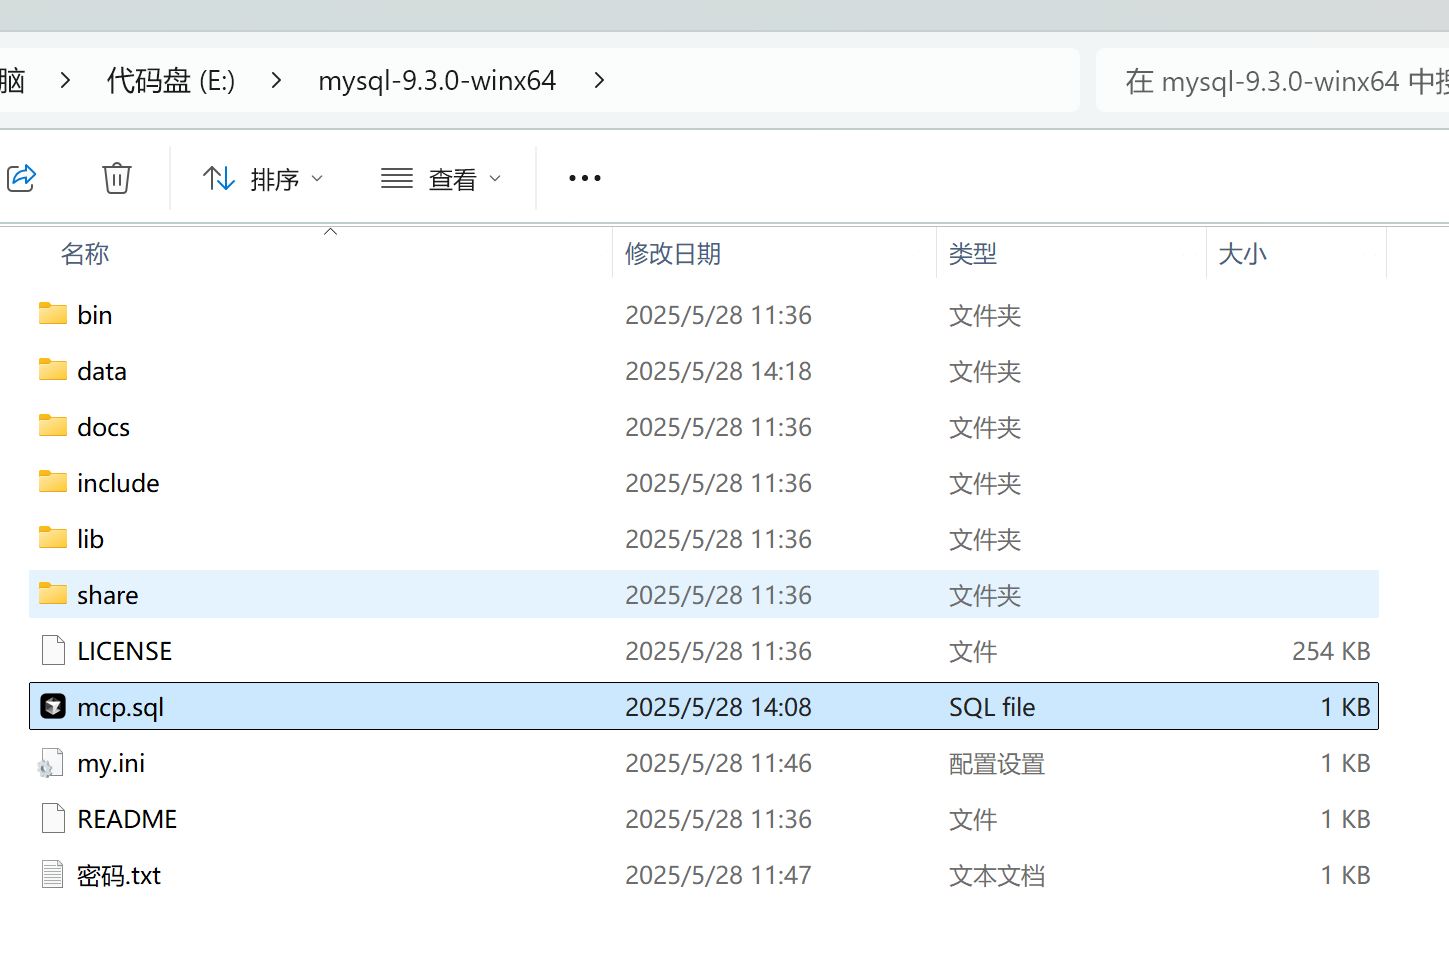Screen dimensions: 1449x954
Task: Click the share folder icon
Action: tap(53, 594)
